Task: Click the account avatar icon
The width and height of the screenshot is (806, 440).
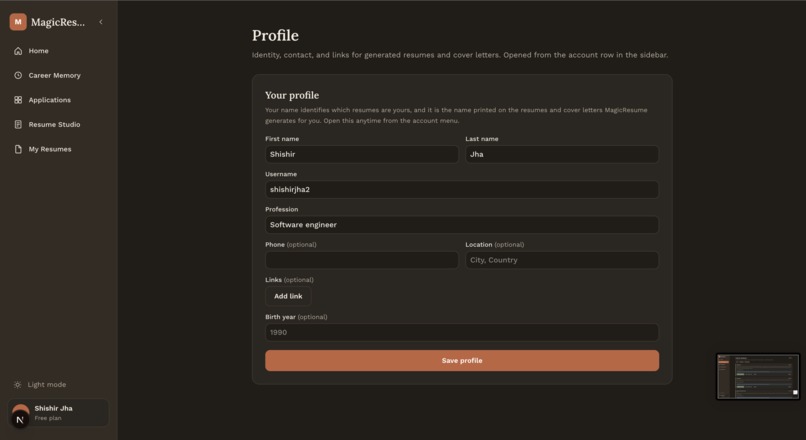Action: (x=21, y=414)
